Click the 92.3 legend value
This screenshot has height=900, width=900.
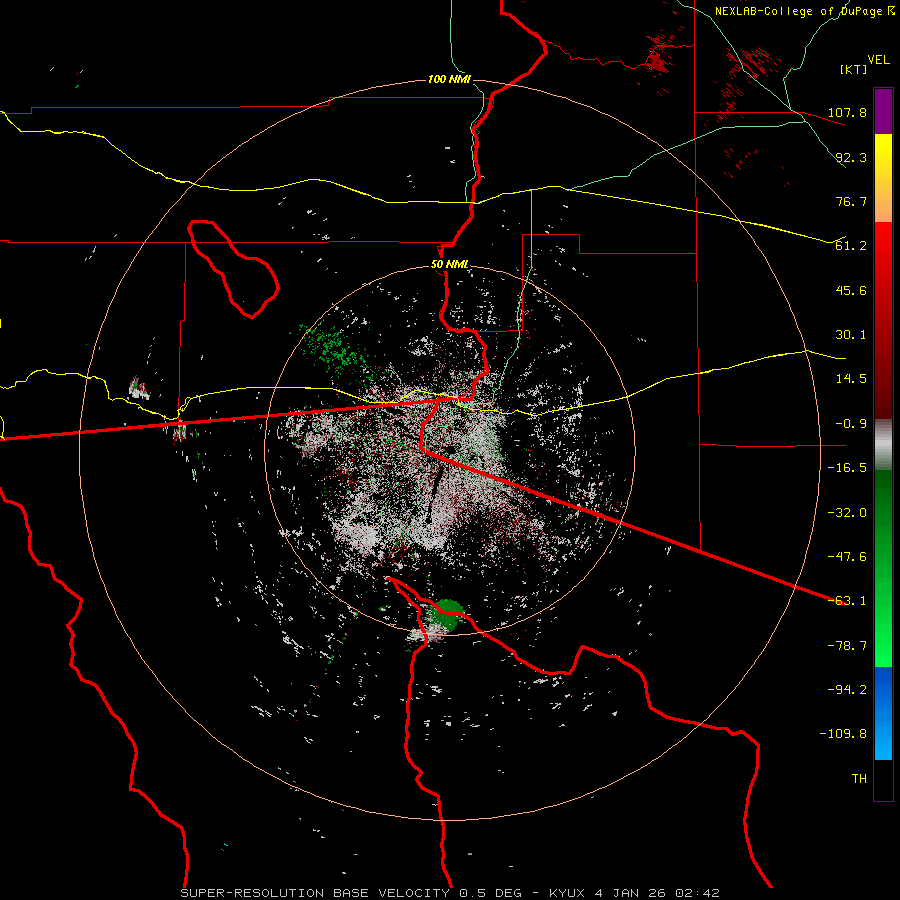coord(851,157)
